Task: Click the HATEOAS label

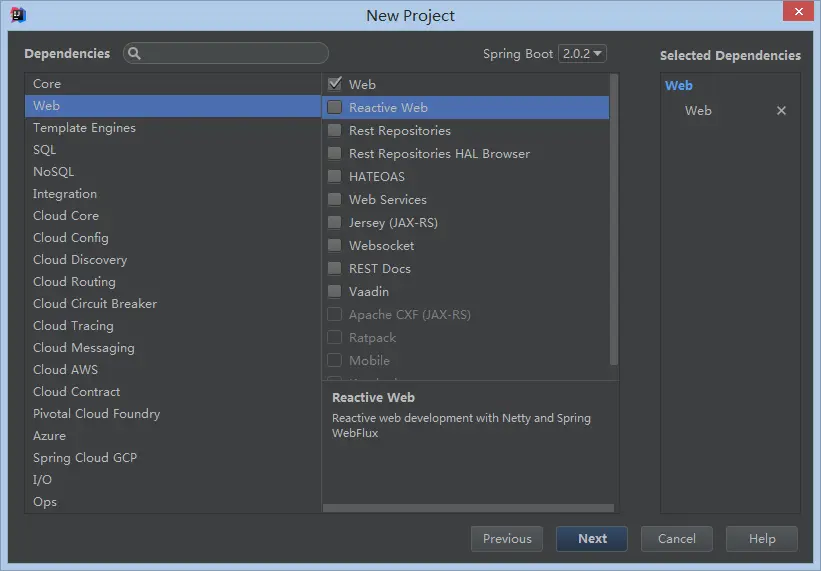Action: click(x=377, y=176)
